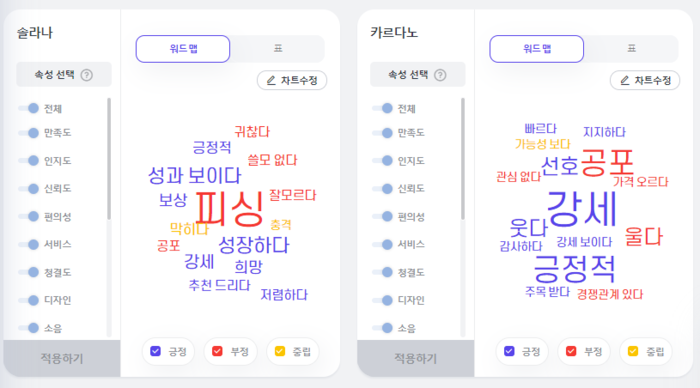Screen dimensions: 700x388
Task: Uncheck 부정 checkbox under 카르다노 word map
Action: pos(571,351)
